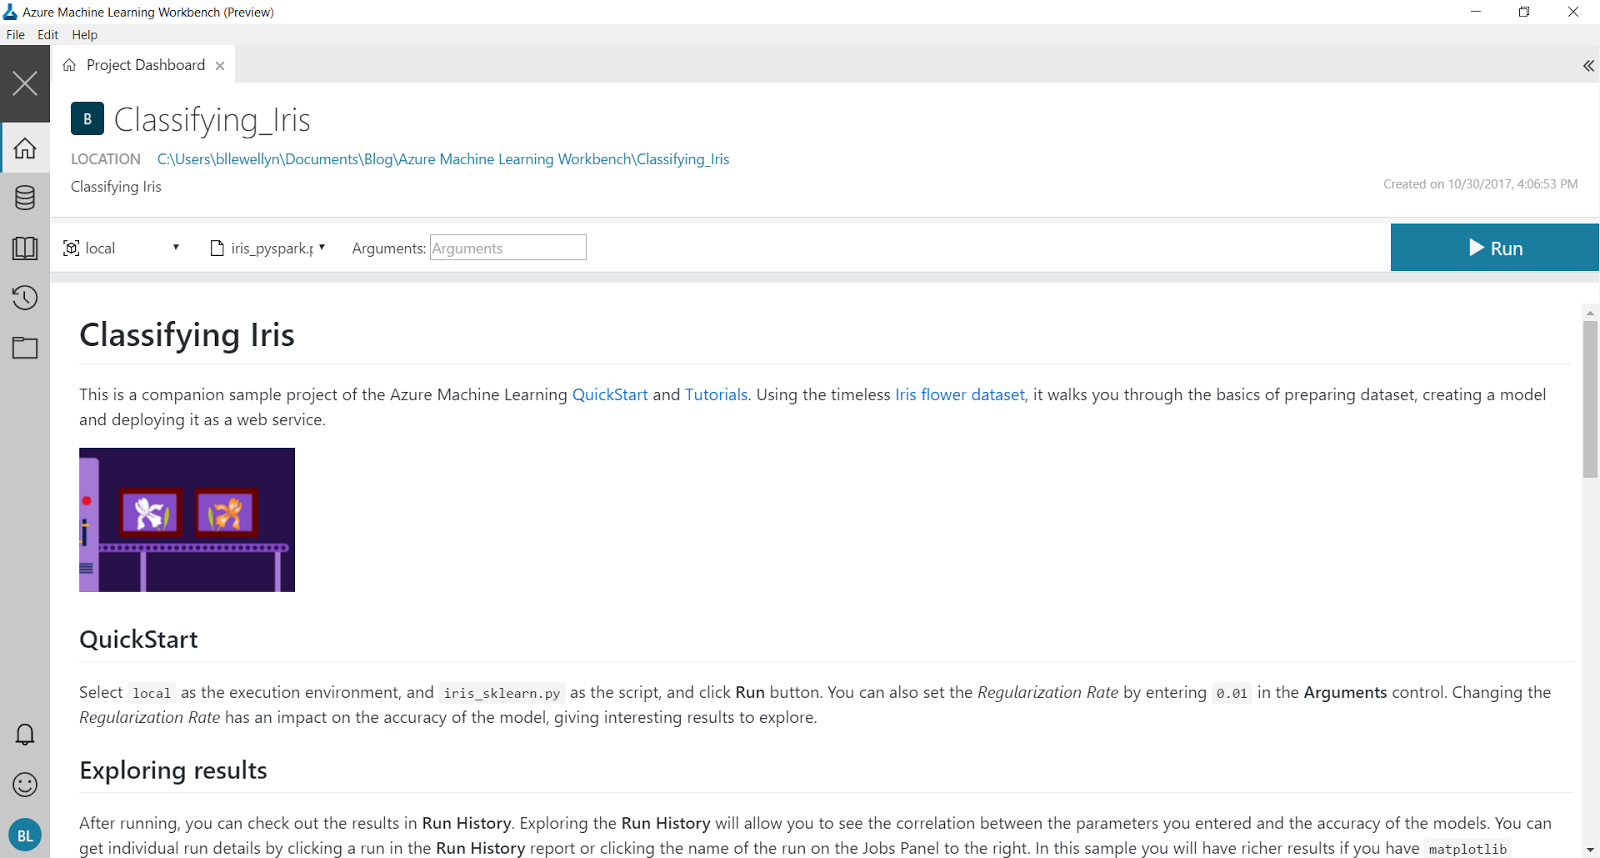Minimize the Workbench window
The height and width of the screenshot is (858, 1600).
[1476, 12]
